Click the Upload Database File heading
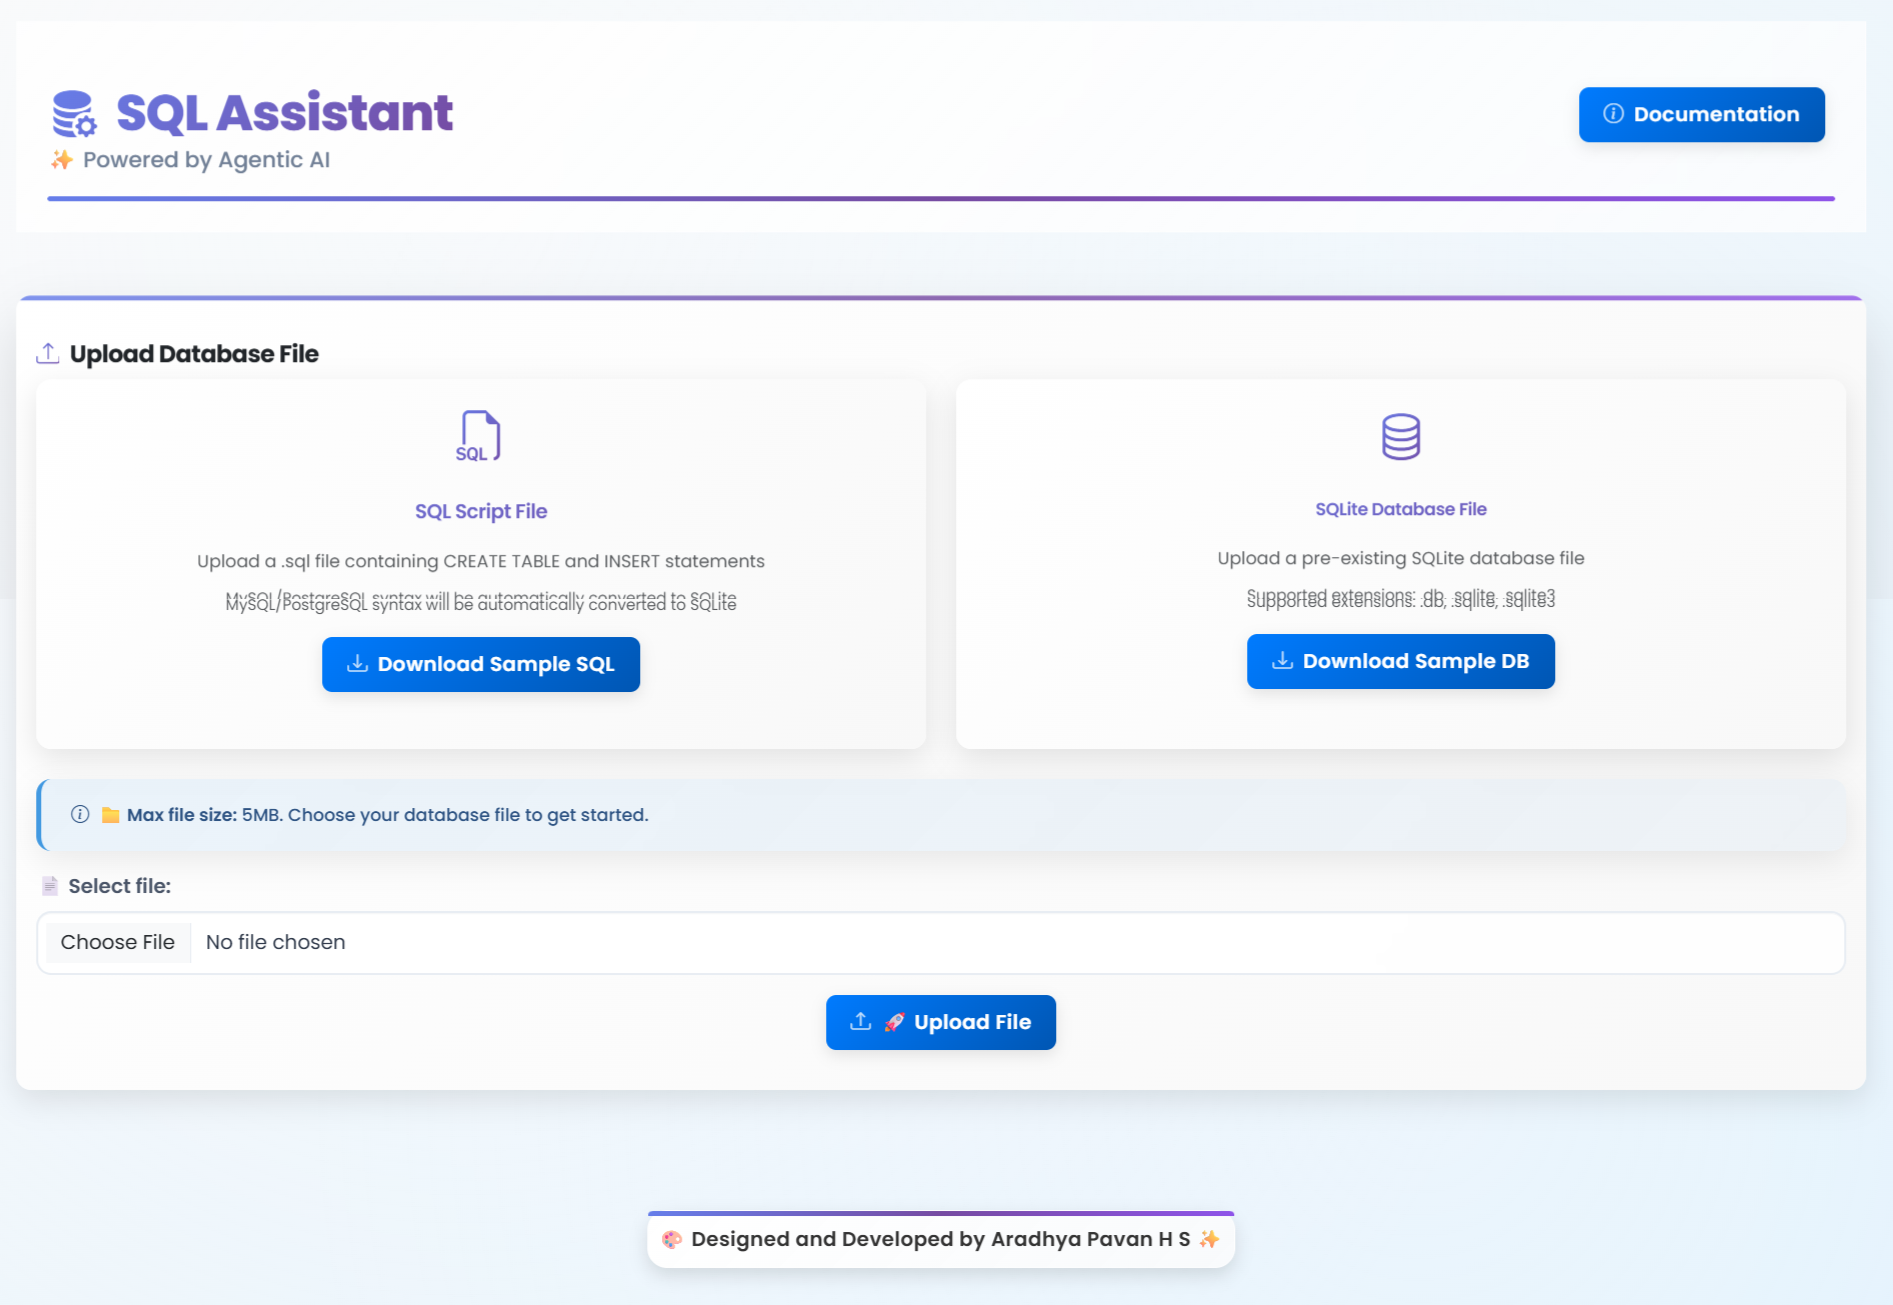The image size is (1893, 1305). point(194,354)
